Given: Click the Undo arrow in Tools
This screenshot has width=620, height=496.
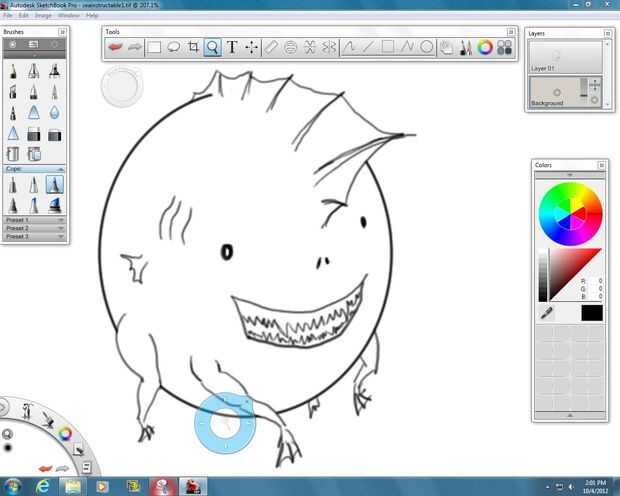Looking at the screenshot, I should [x=116, y=47].
